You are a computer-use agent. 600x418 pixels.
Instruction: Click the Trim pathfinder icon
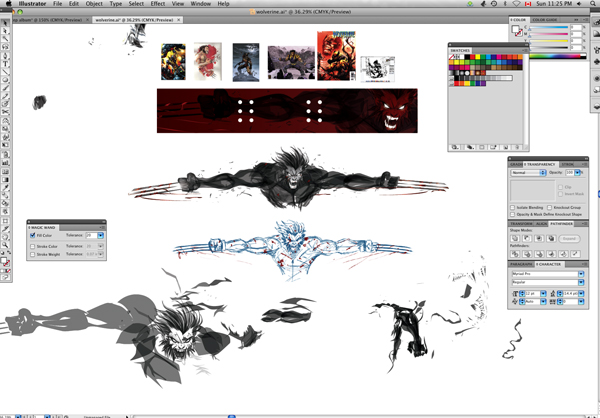coord(527,253)
